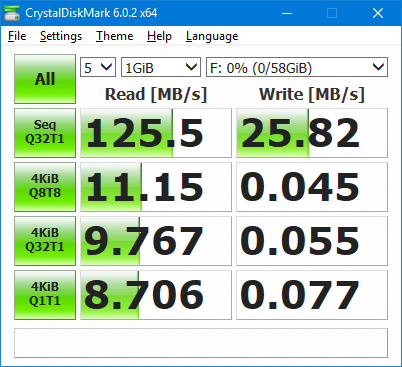
Task: Click the Seq write result 25.82
Action: click(312, 133)
